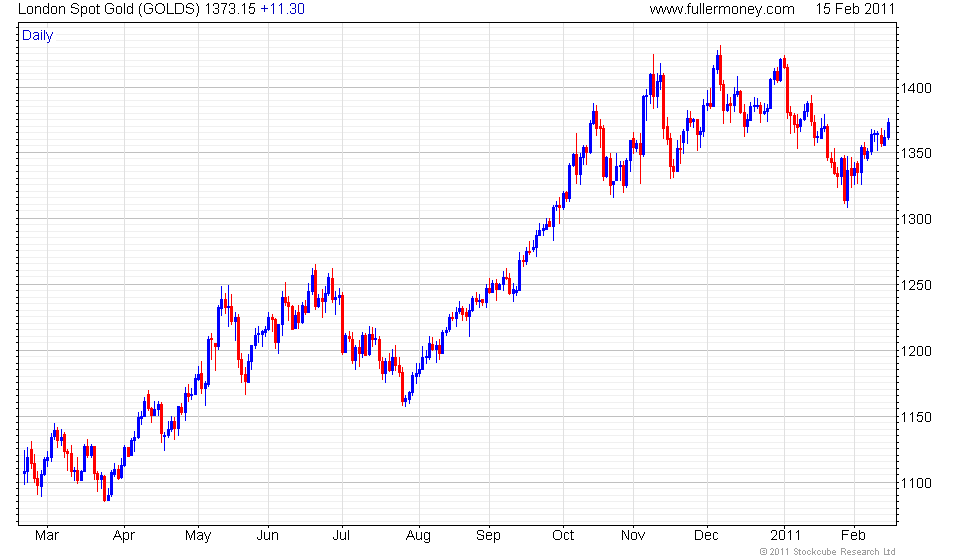The width and height of the screenshot is (980, 560).
Task: Select the price value 1373.15
Action: (230, 9)
